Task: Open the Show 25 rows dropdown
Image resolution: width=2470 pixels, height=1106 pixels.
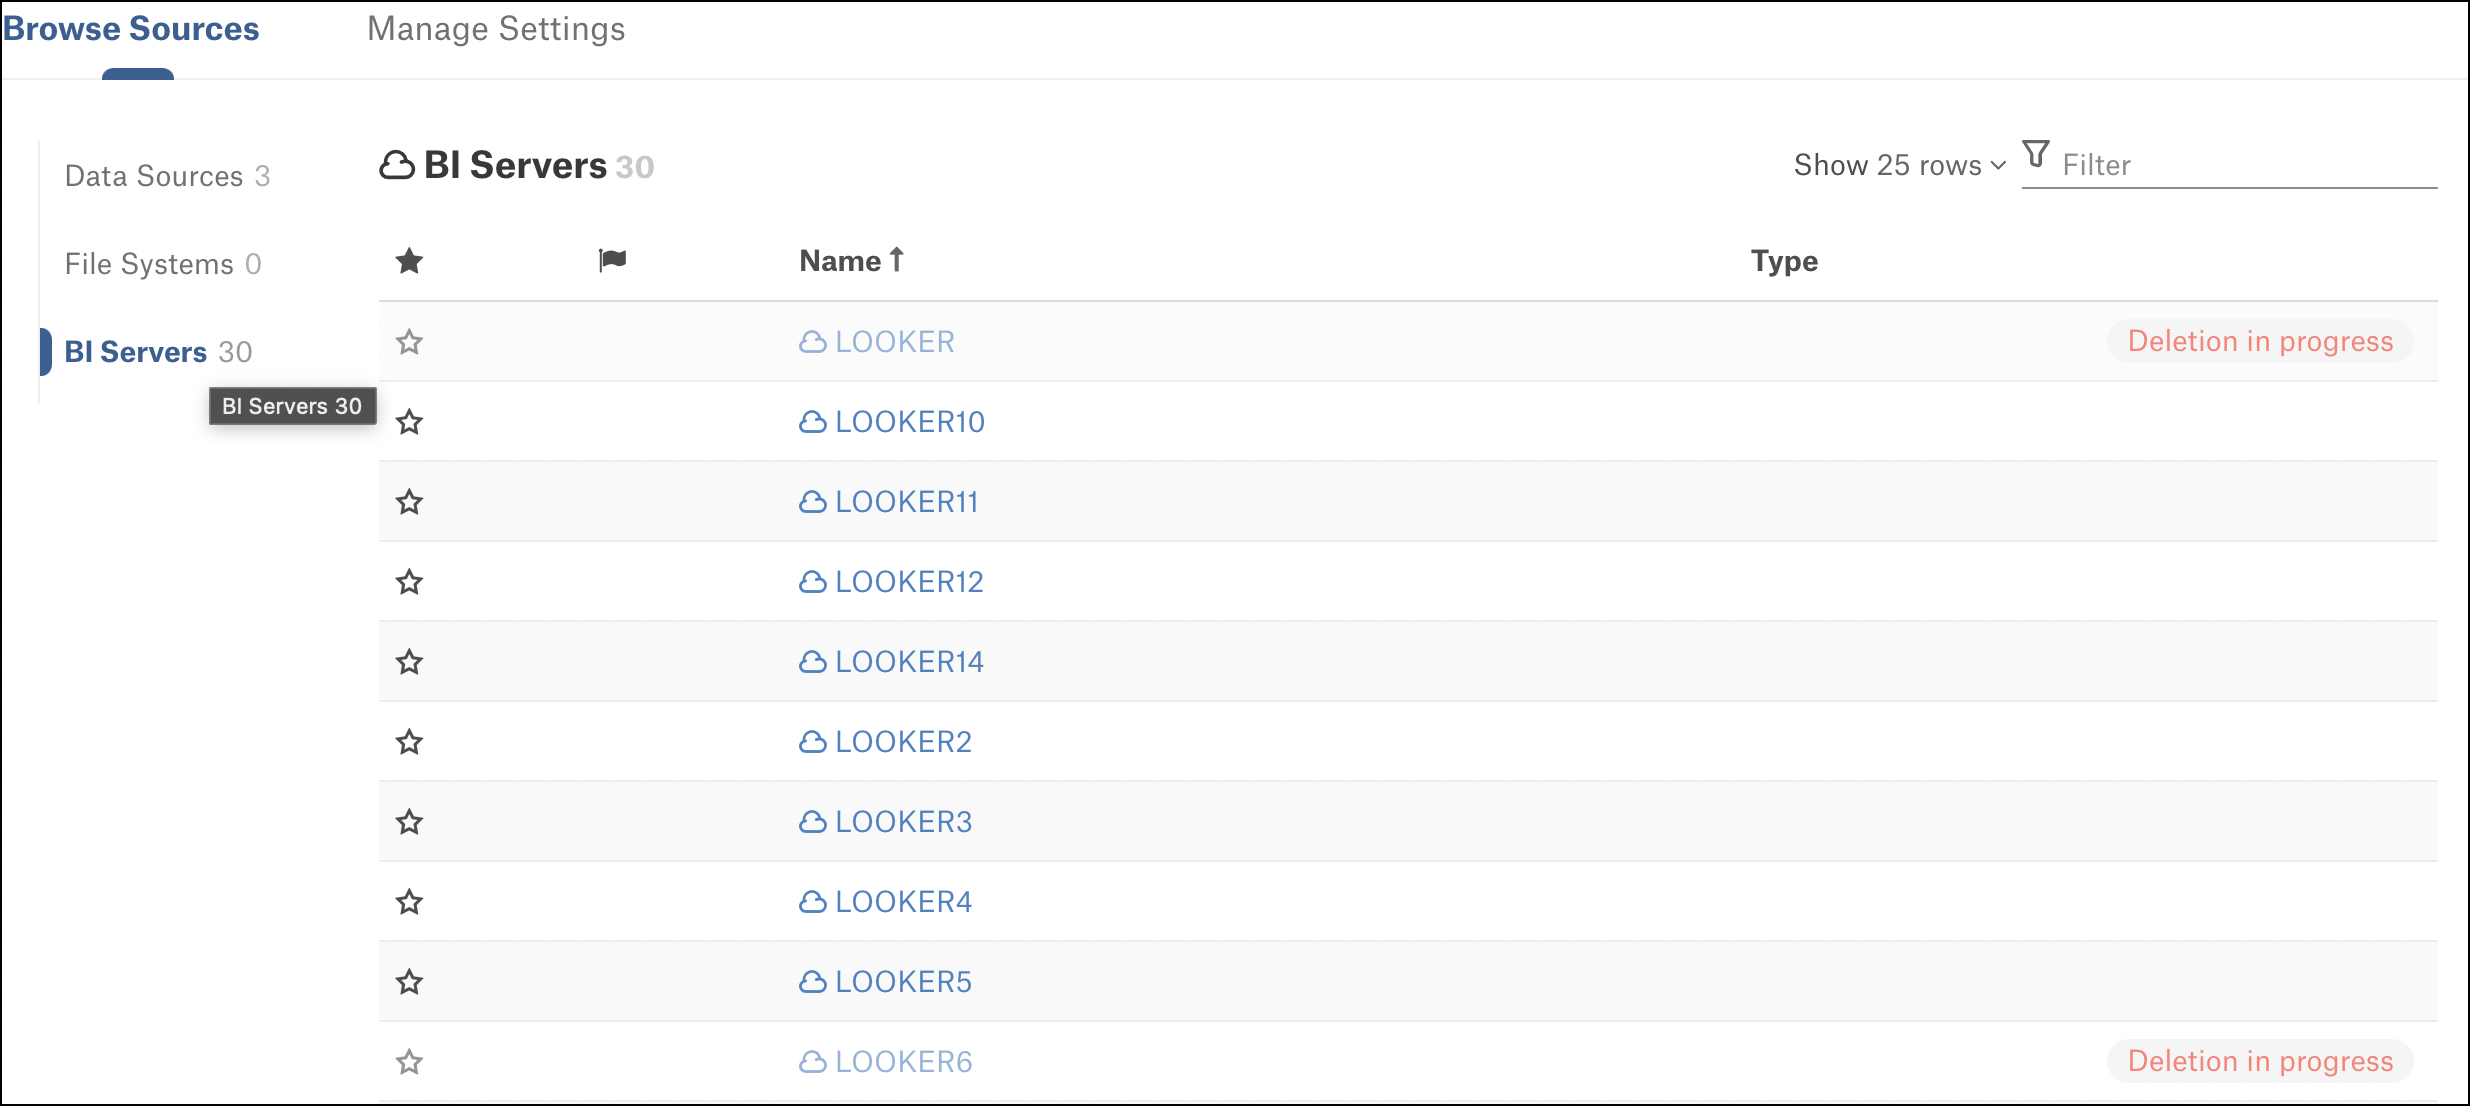Action: click(1900, 165)
